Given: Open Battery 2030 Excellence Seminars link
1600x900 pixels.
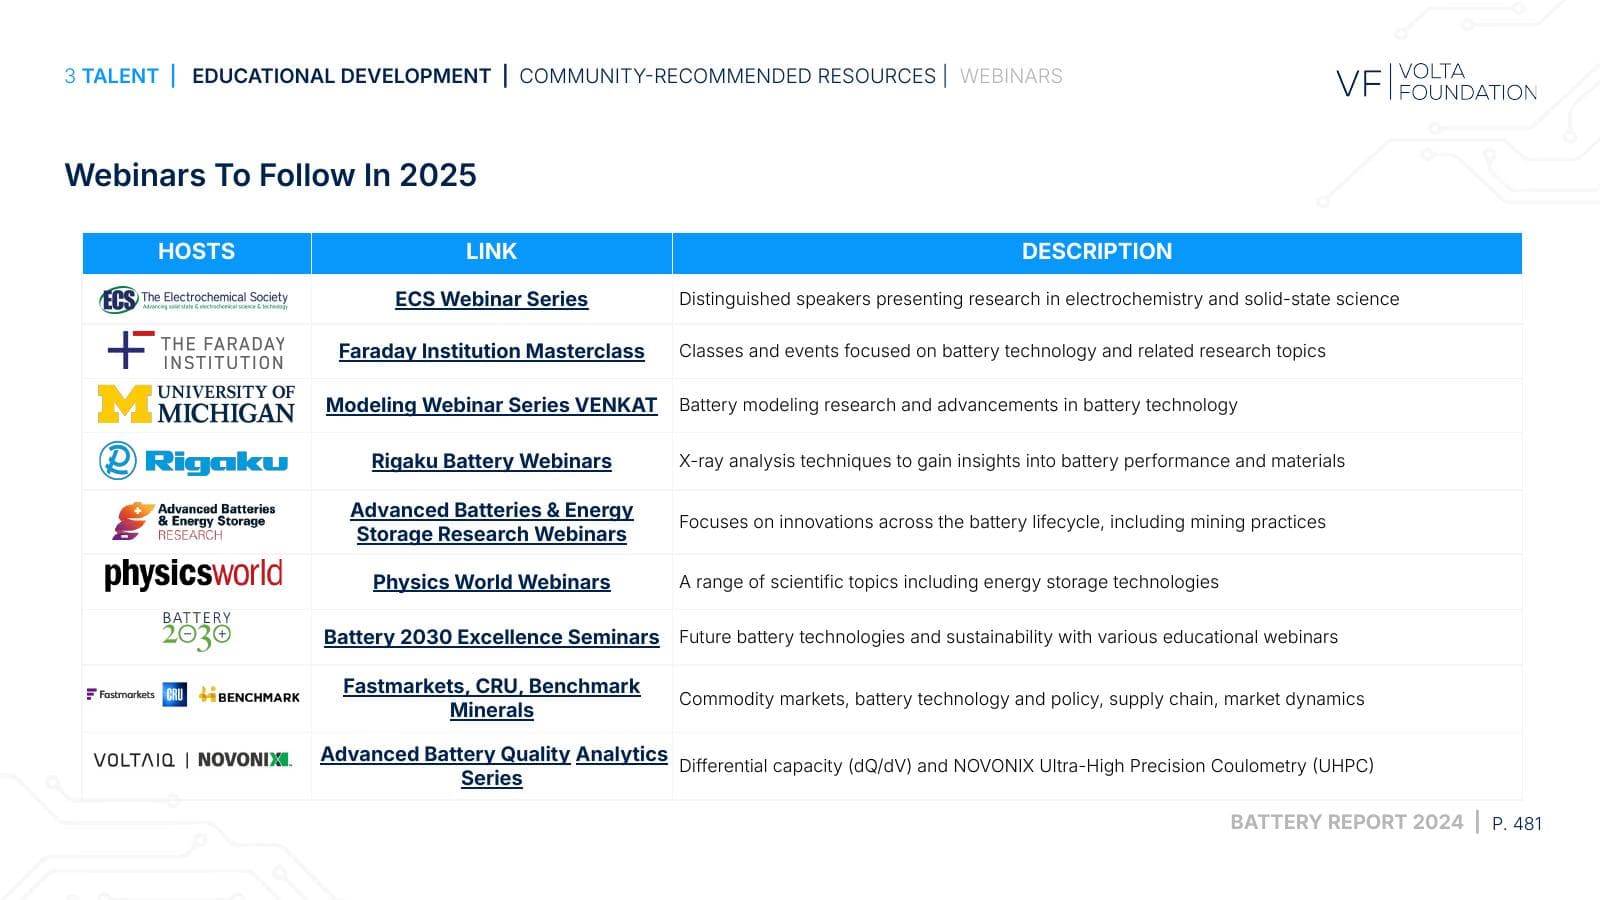Looking at the screenshot, I should pyautogui.click(x=491, y=637).
